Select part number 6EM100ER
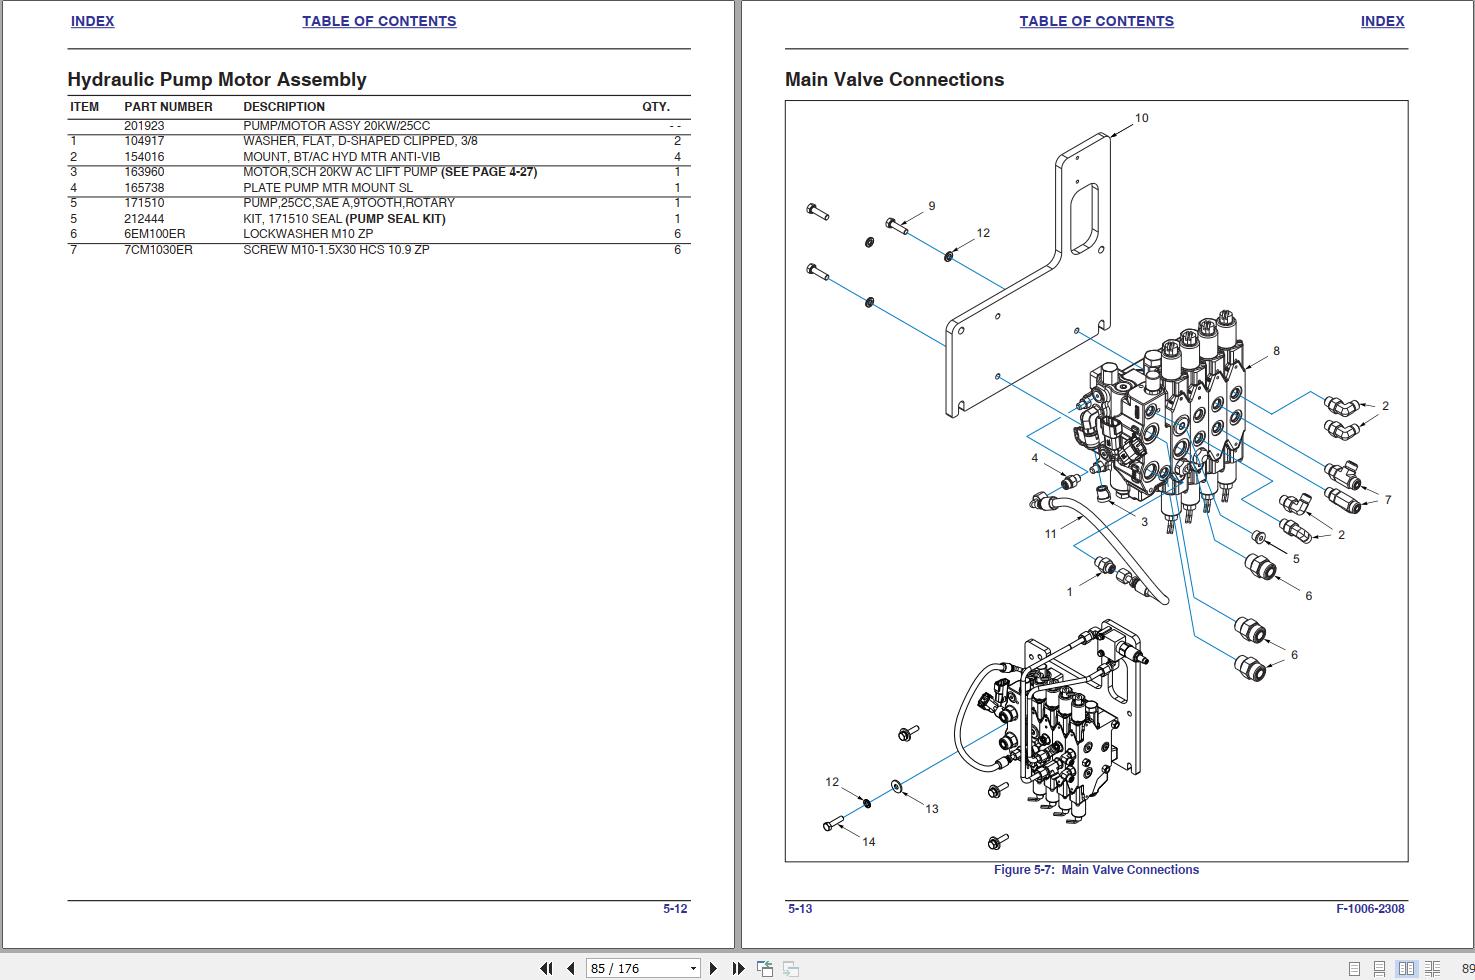The image size is (1475, 980). (x=154, y=234)
